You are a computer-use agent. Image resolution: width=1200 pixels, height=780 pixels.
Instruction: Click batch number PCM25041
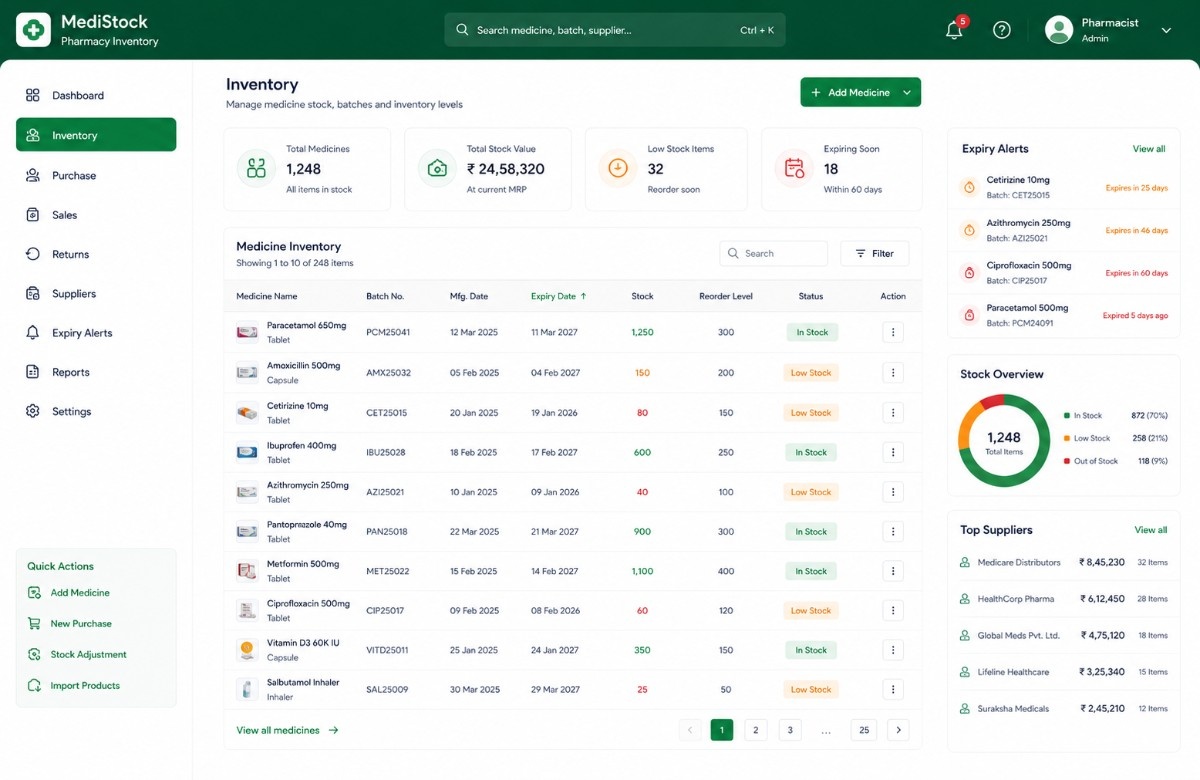coord(388,332)
